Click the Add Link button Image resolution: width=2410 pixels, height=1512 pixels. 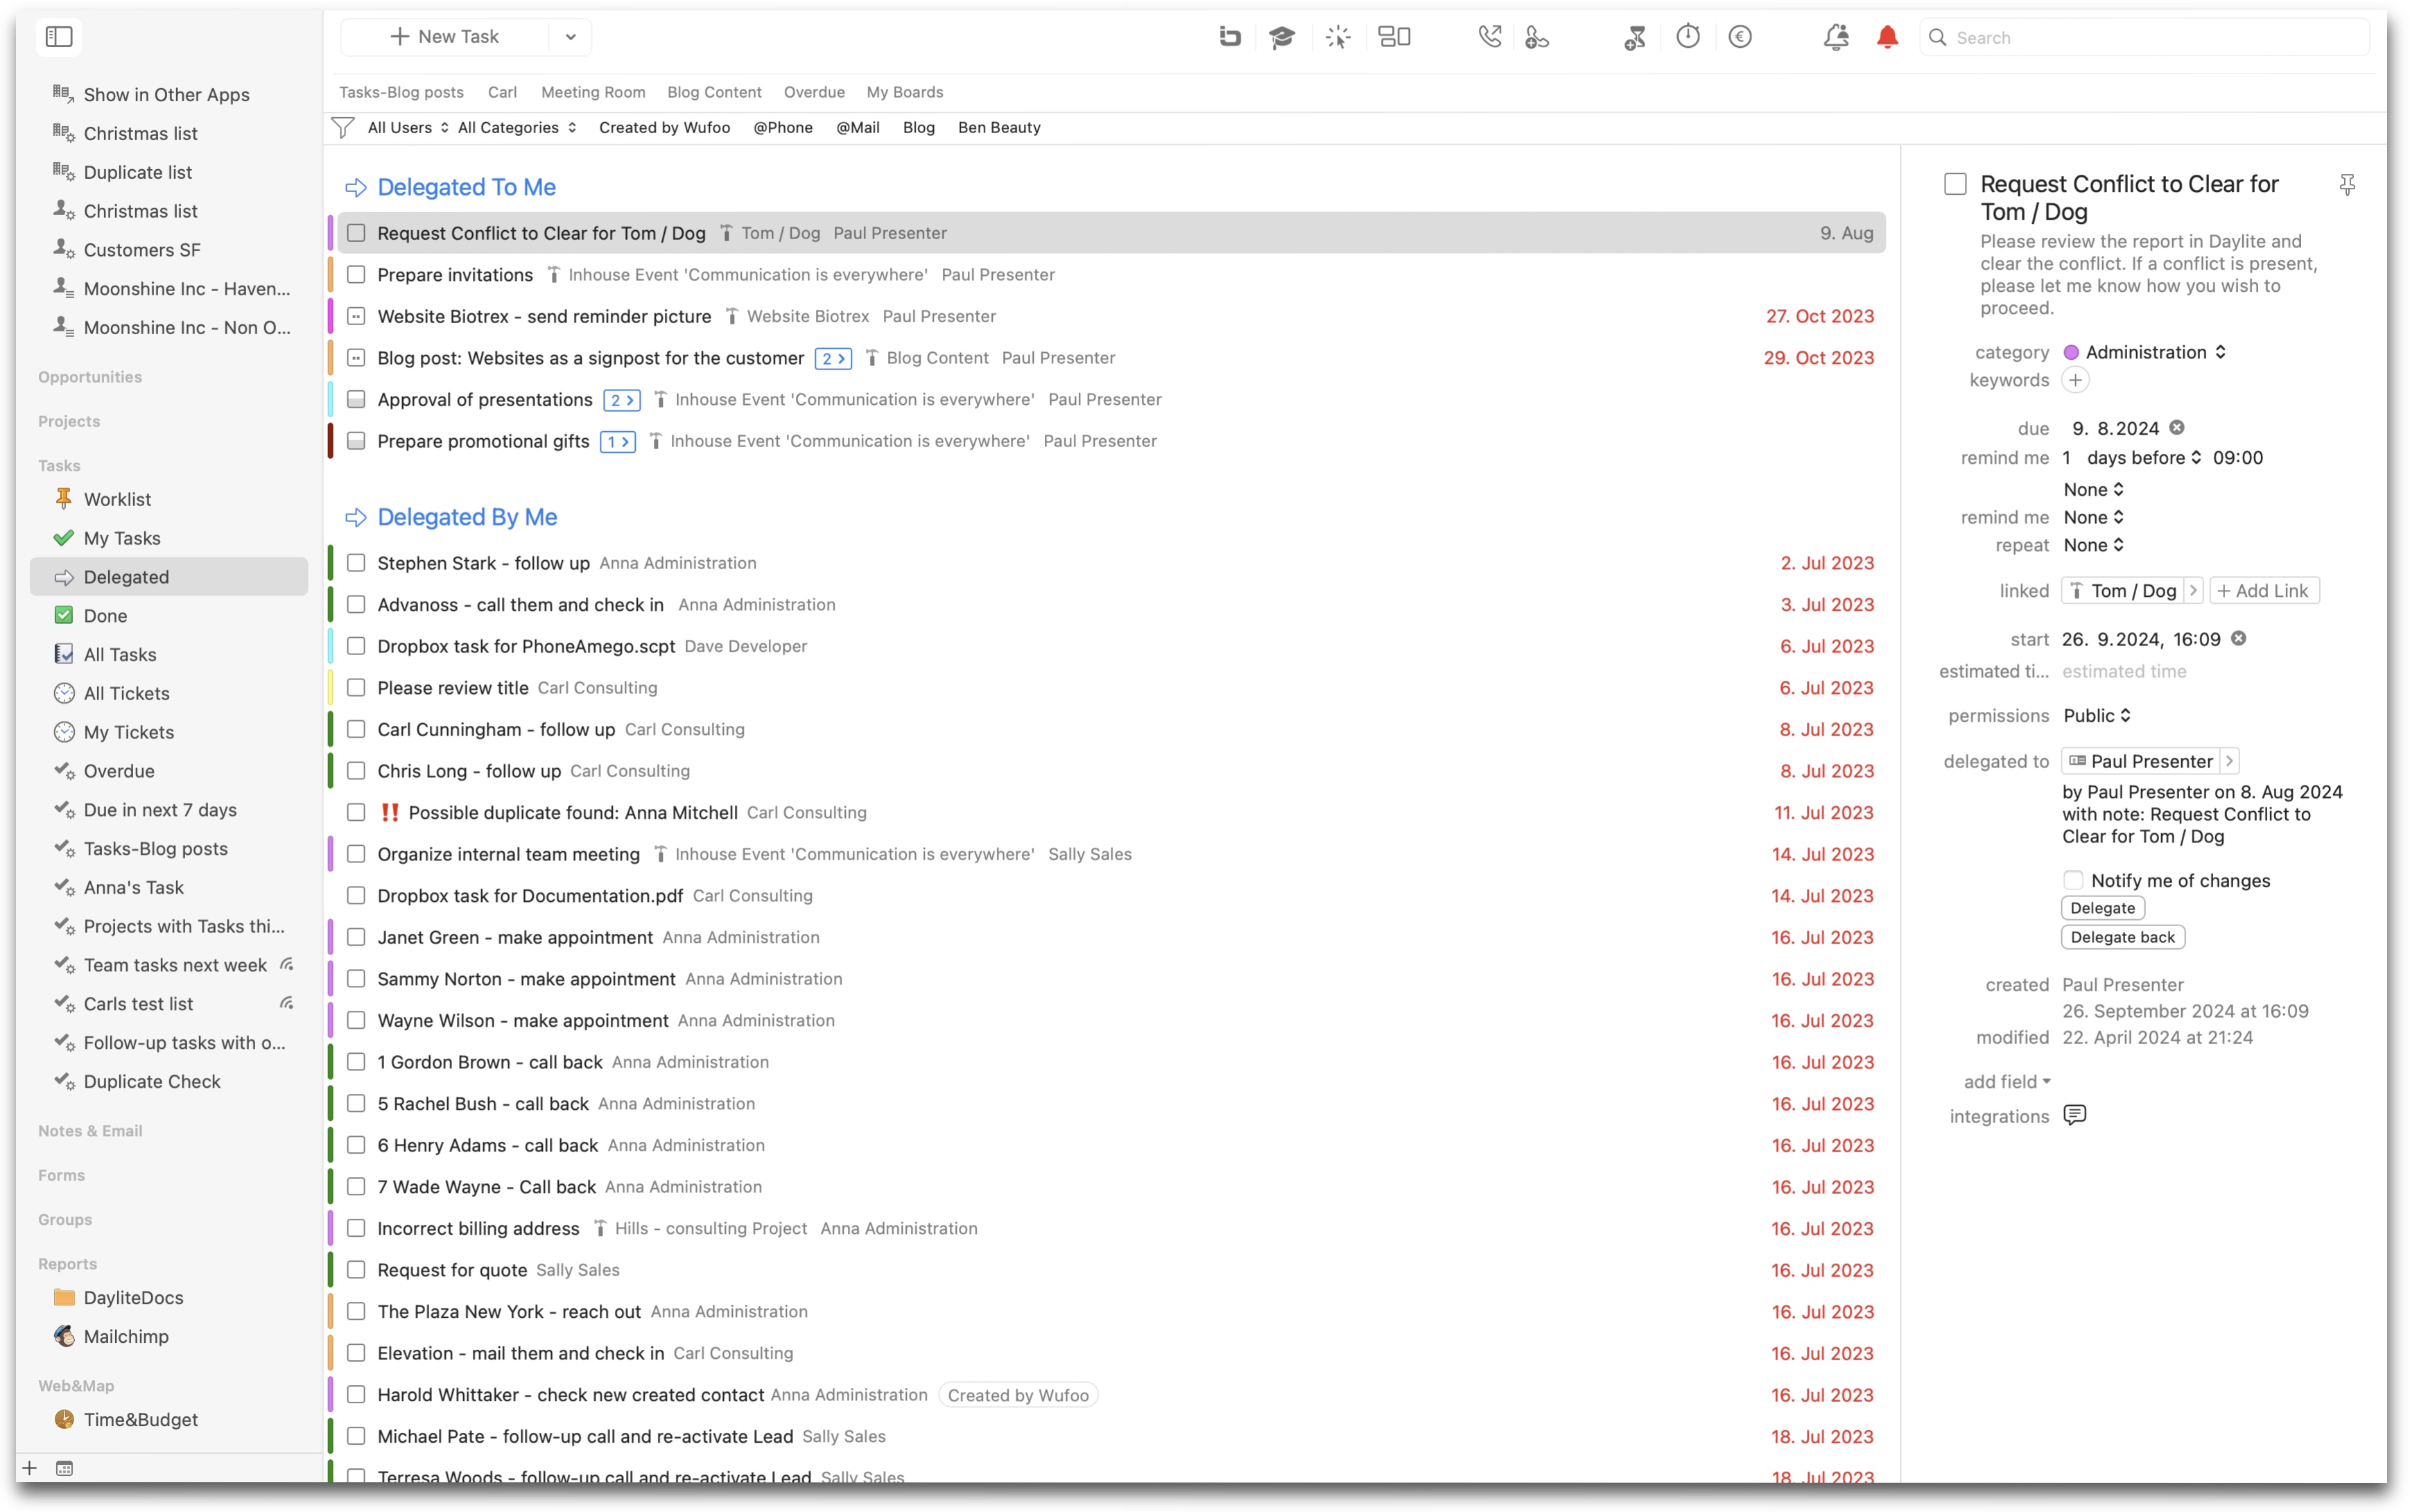pyautogui.click(x=2263, y=590)
